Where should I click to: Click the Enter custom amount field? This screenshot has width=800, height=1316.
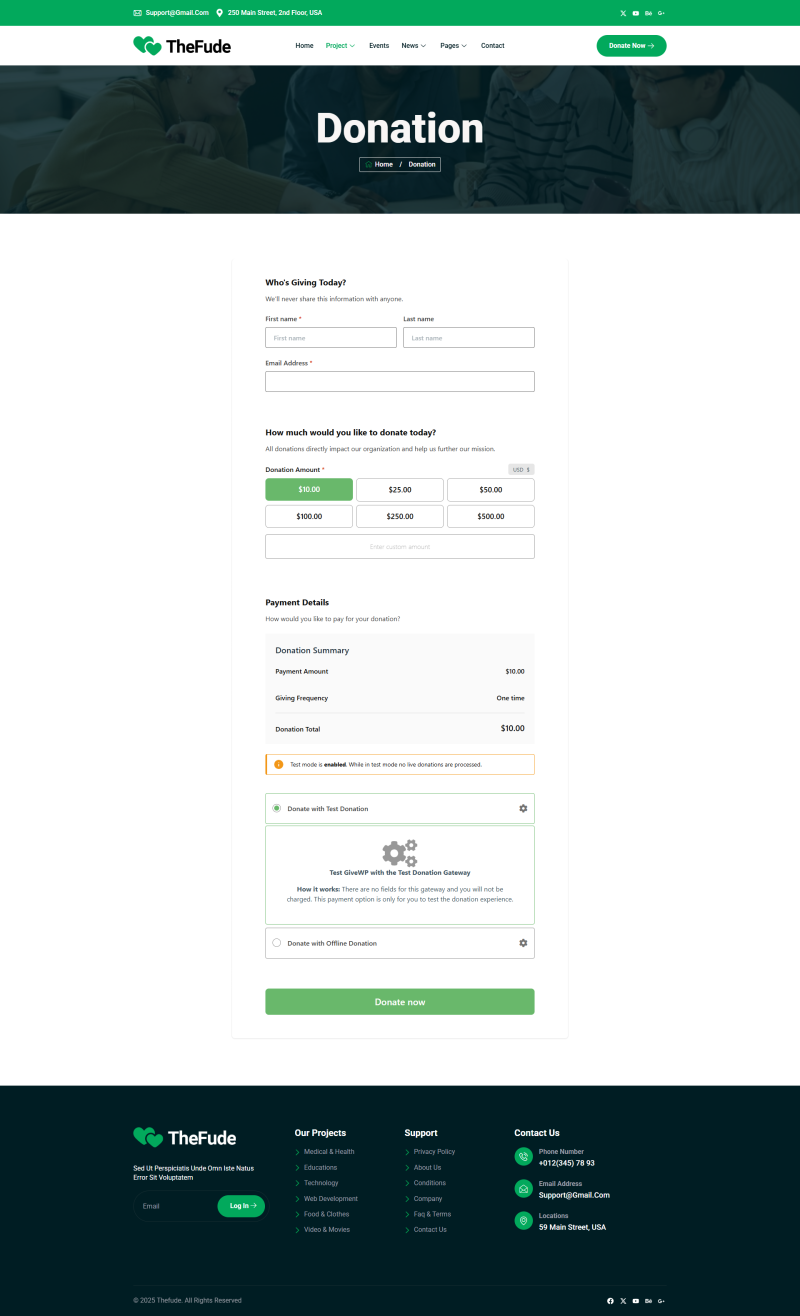400,546
